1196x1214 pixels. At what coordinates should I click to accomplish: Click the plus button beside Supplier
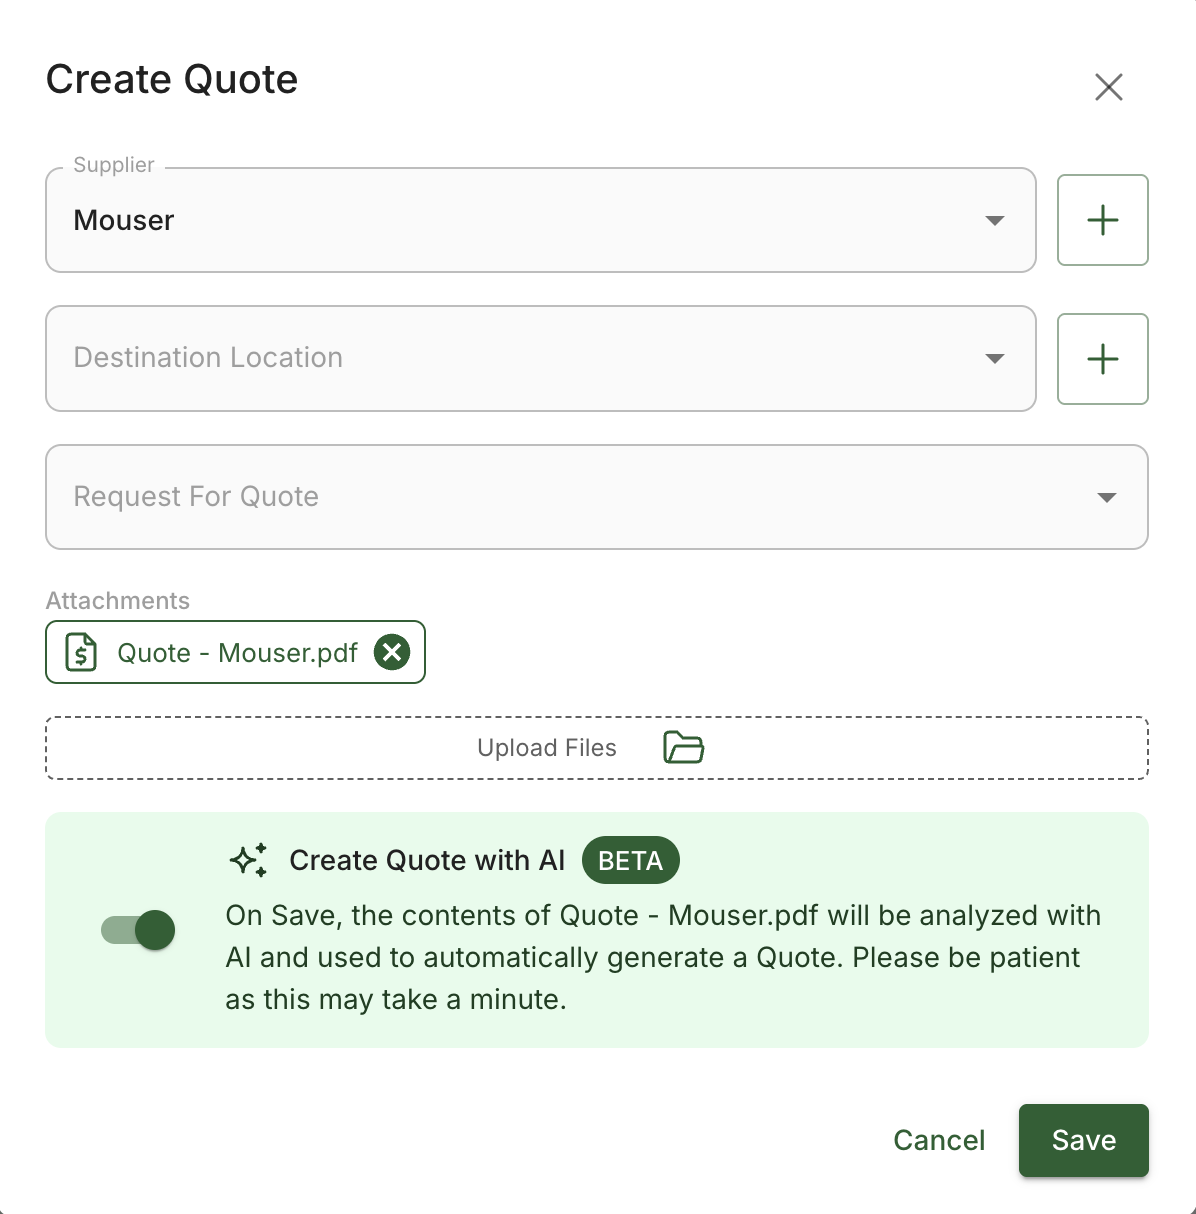tap(1102, 220)
